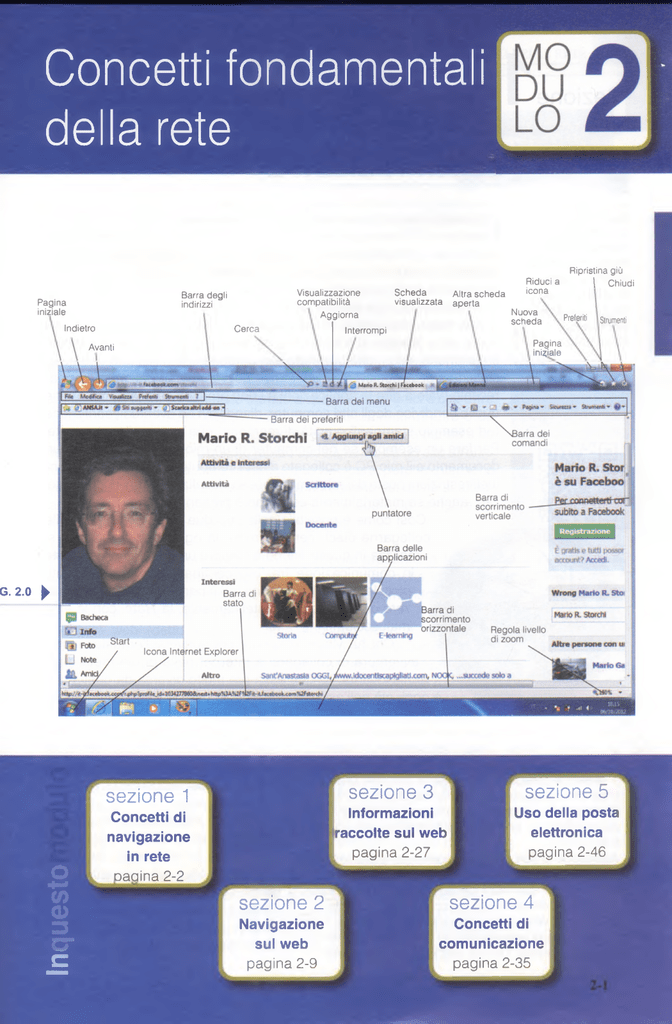Open the Siti suggeriti dropdown
The width and height of the screenshot is (672, 1024).
[136, 408]
